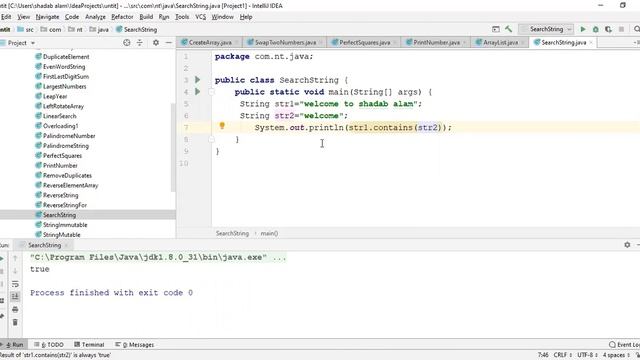Select LeapYear class in project tree
This screenshot has height=360, width=640.
coord(55,96)
